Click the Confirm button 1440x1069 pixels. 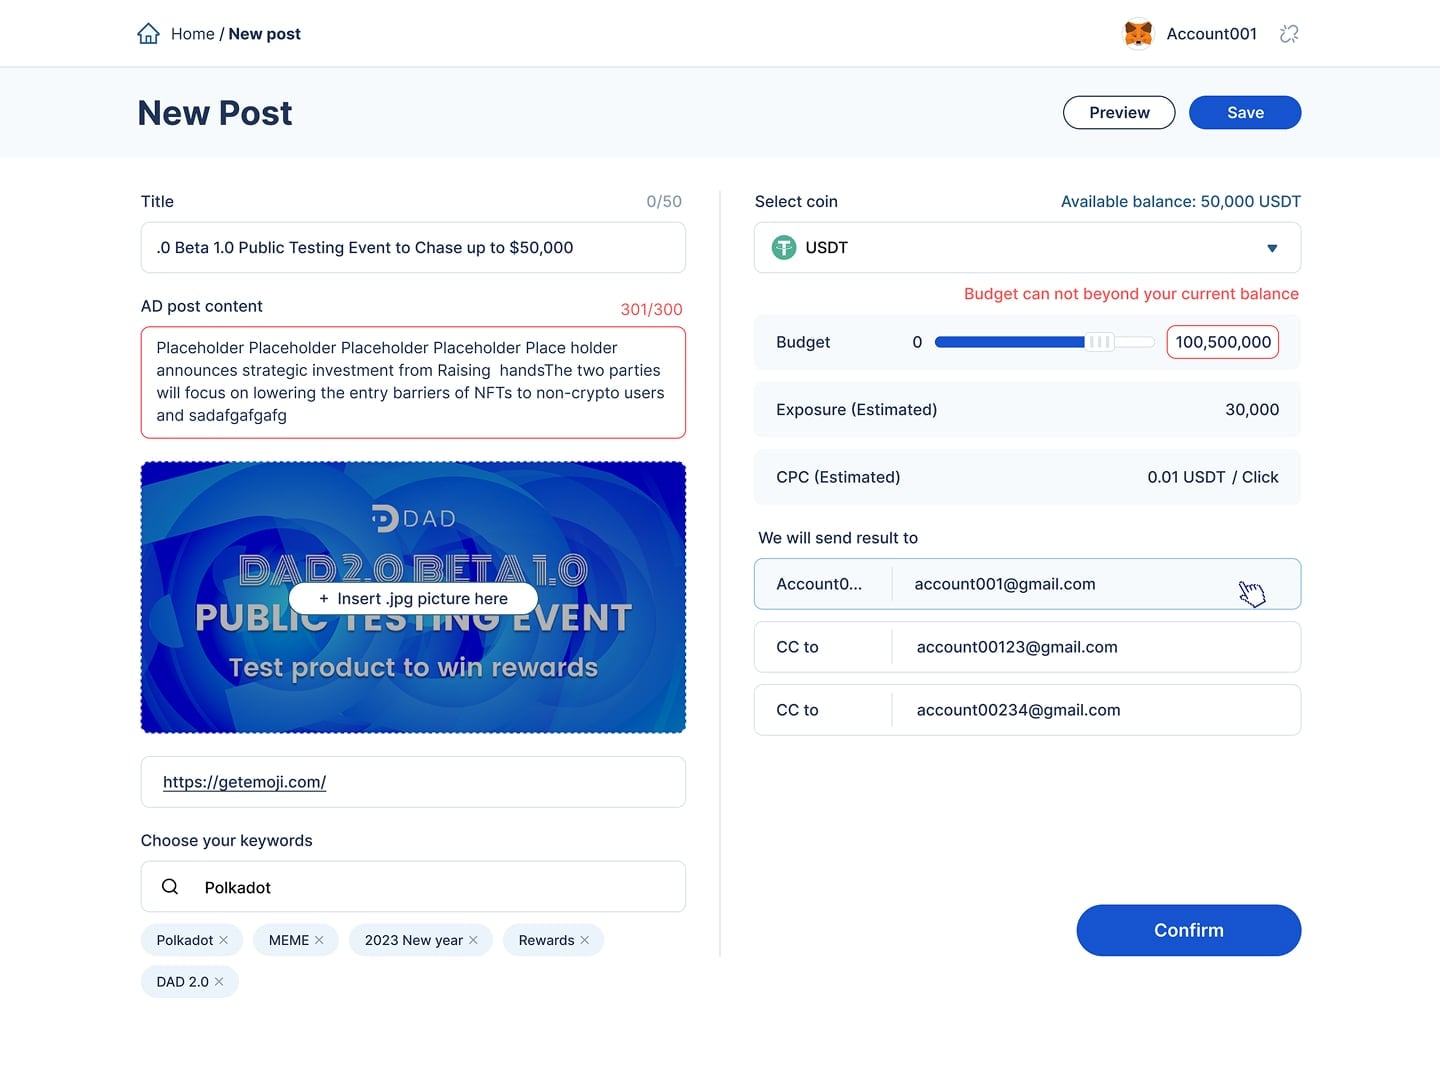1189,930
